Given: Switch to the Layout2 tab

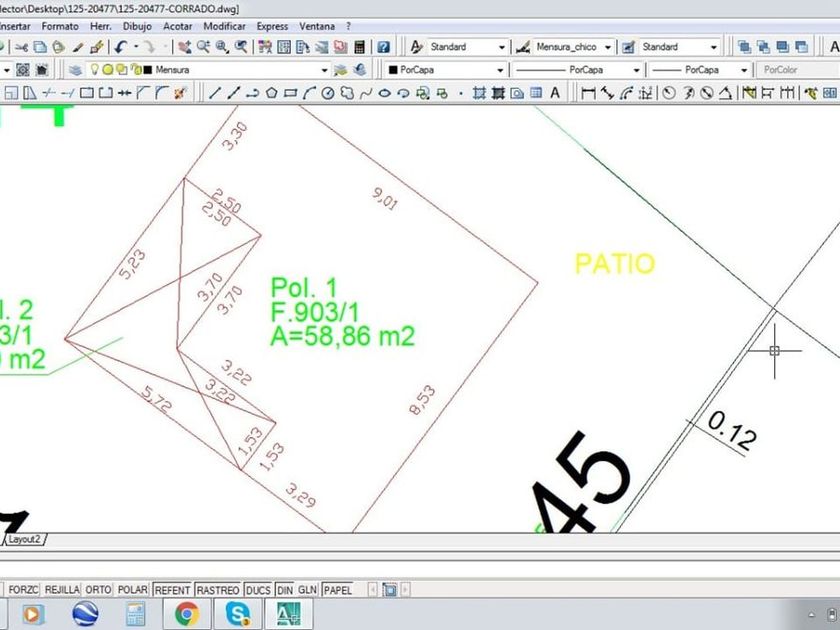Looking at the screenshot, I should pyautogui.click(x=27, y=539).
